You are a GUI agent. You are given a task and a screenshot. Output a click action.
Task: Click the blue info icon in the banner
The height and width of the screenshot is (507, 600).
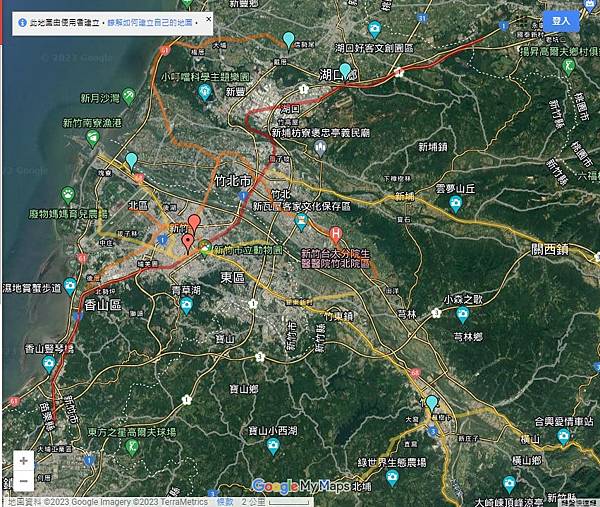(x=23, y=23)
